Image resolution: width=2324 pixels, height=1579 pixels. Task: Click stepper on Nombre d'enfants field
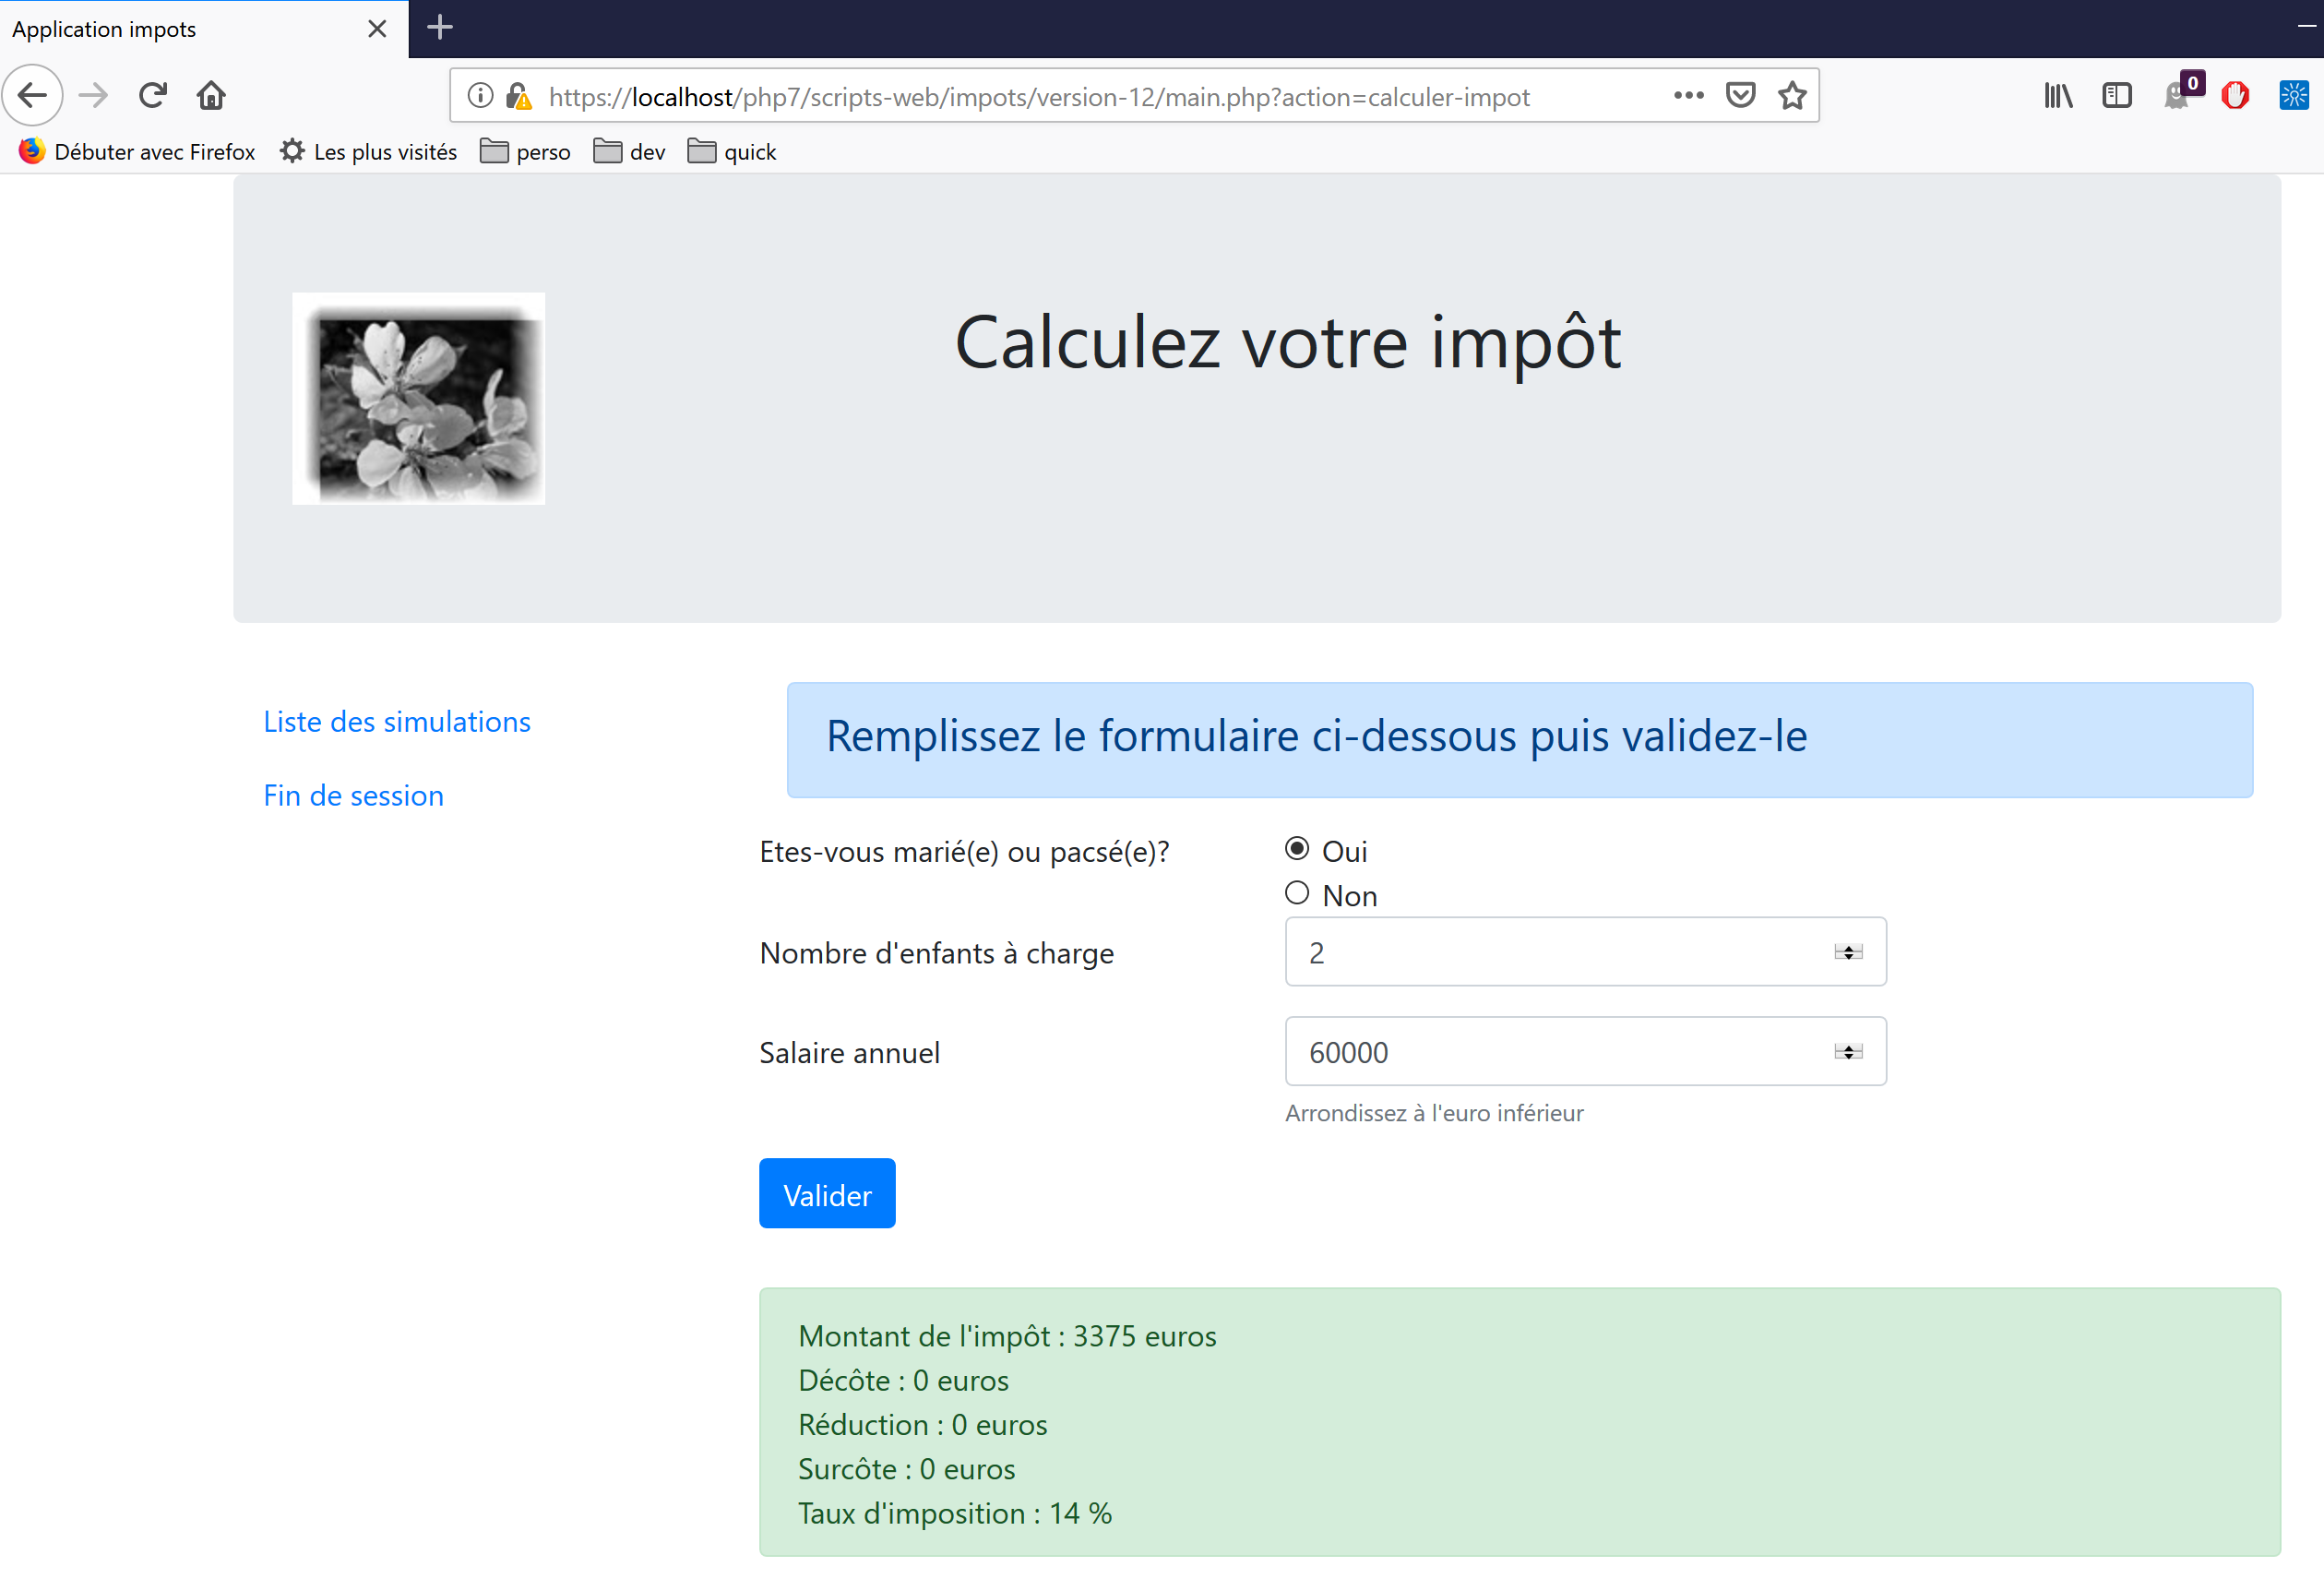(x=1847, y=952)
